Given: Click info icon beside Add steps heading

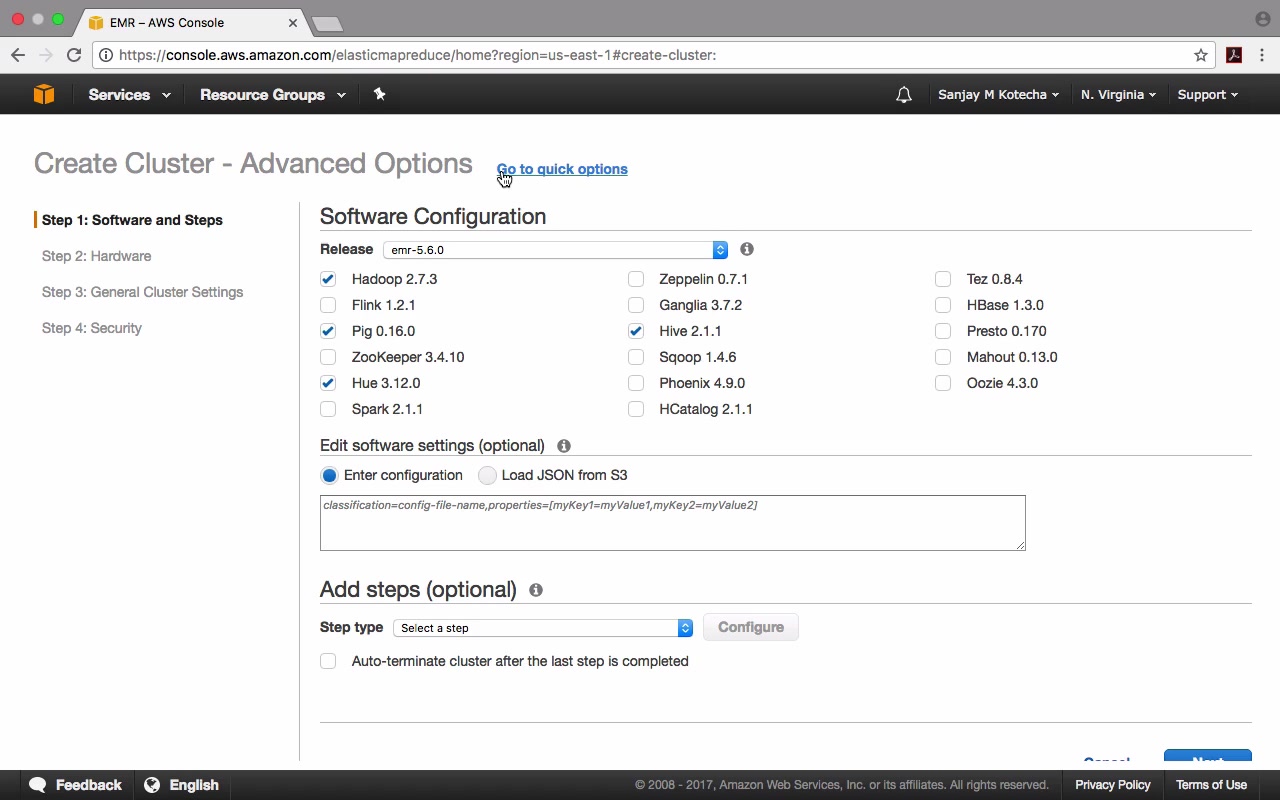Looking at the screenshot, I should 536,590.
